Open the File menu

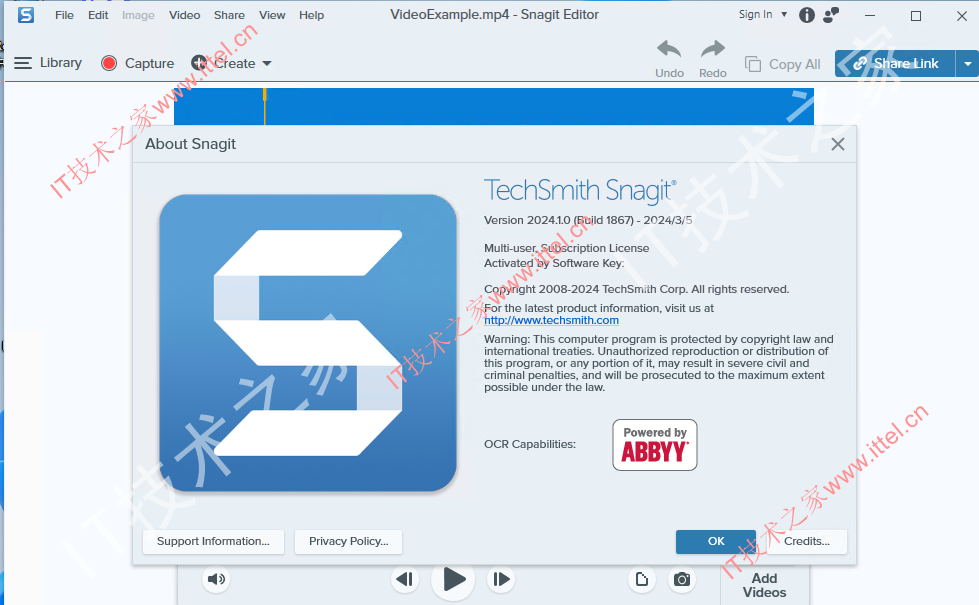click(64, 15)
